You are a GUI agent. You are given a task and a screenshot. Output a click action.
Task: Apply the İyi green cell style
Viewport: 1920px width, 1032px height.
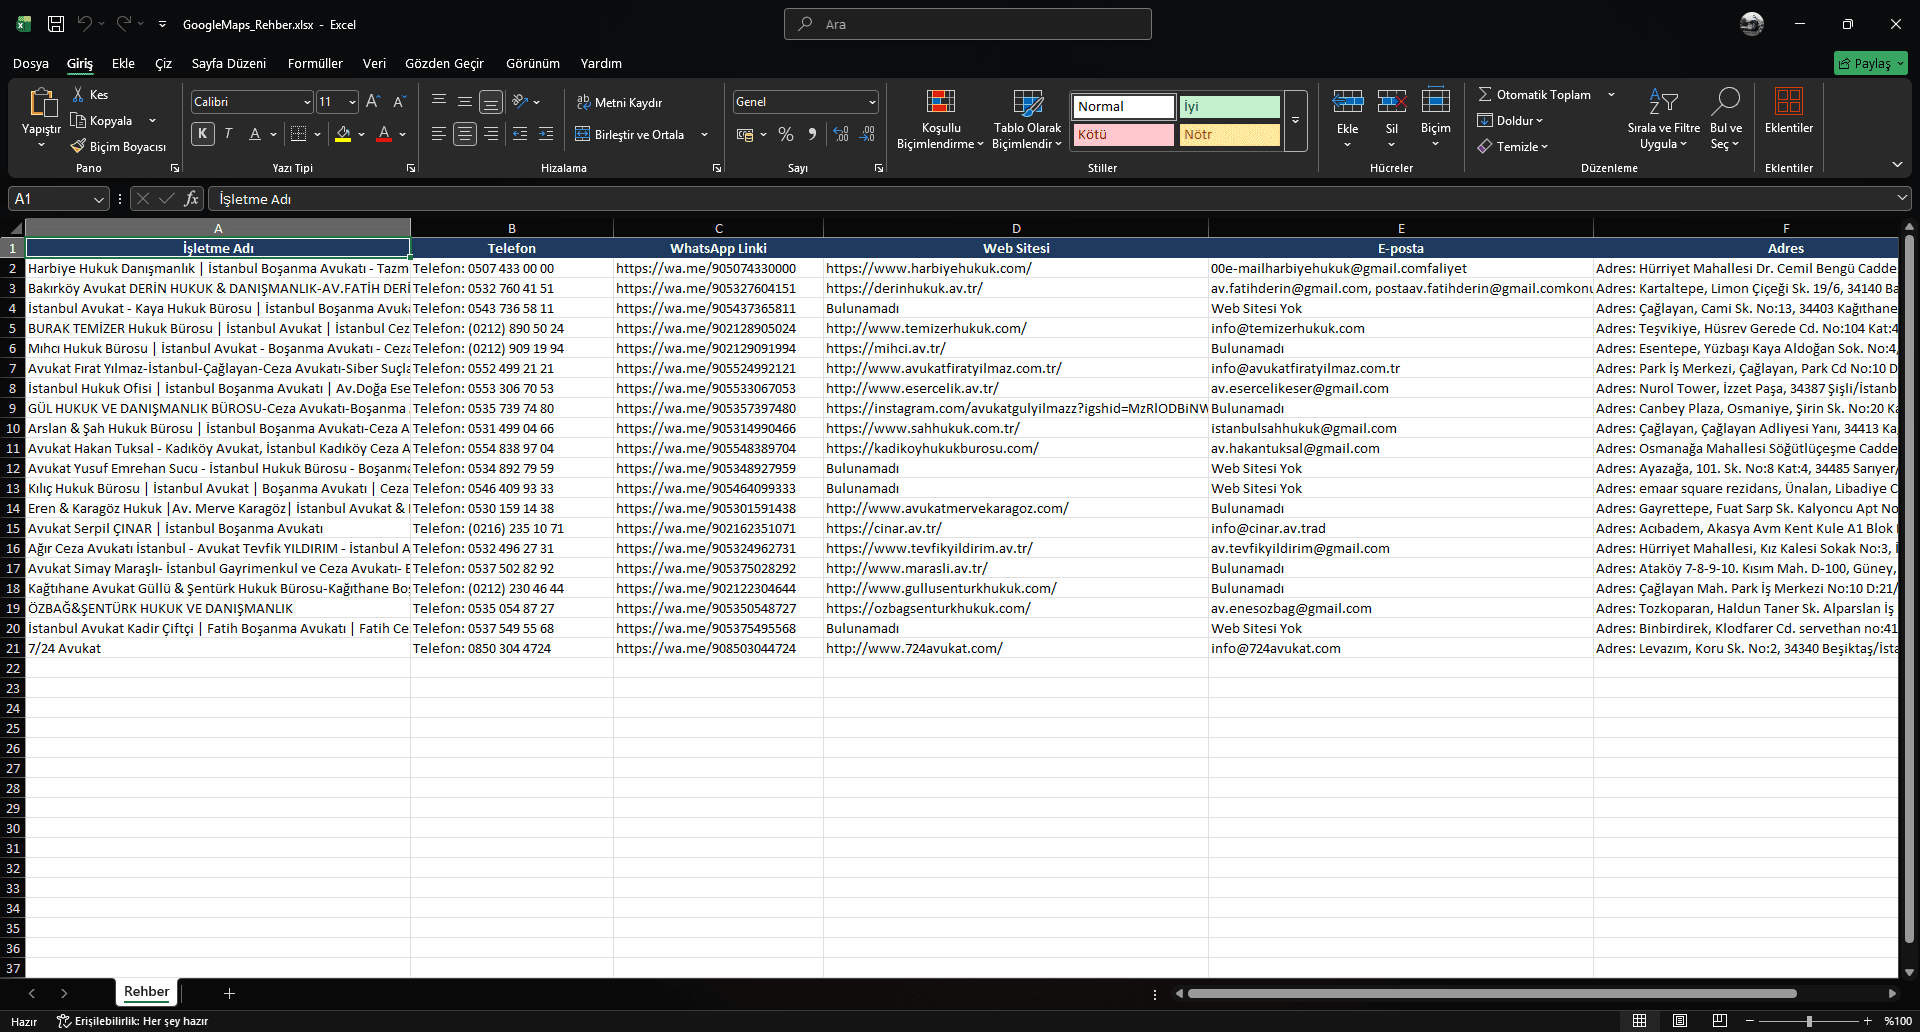coord(1229,107)
